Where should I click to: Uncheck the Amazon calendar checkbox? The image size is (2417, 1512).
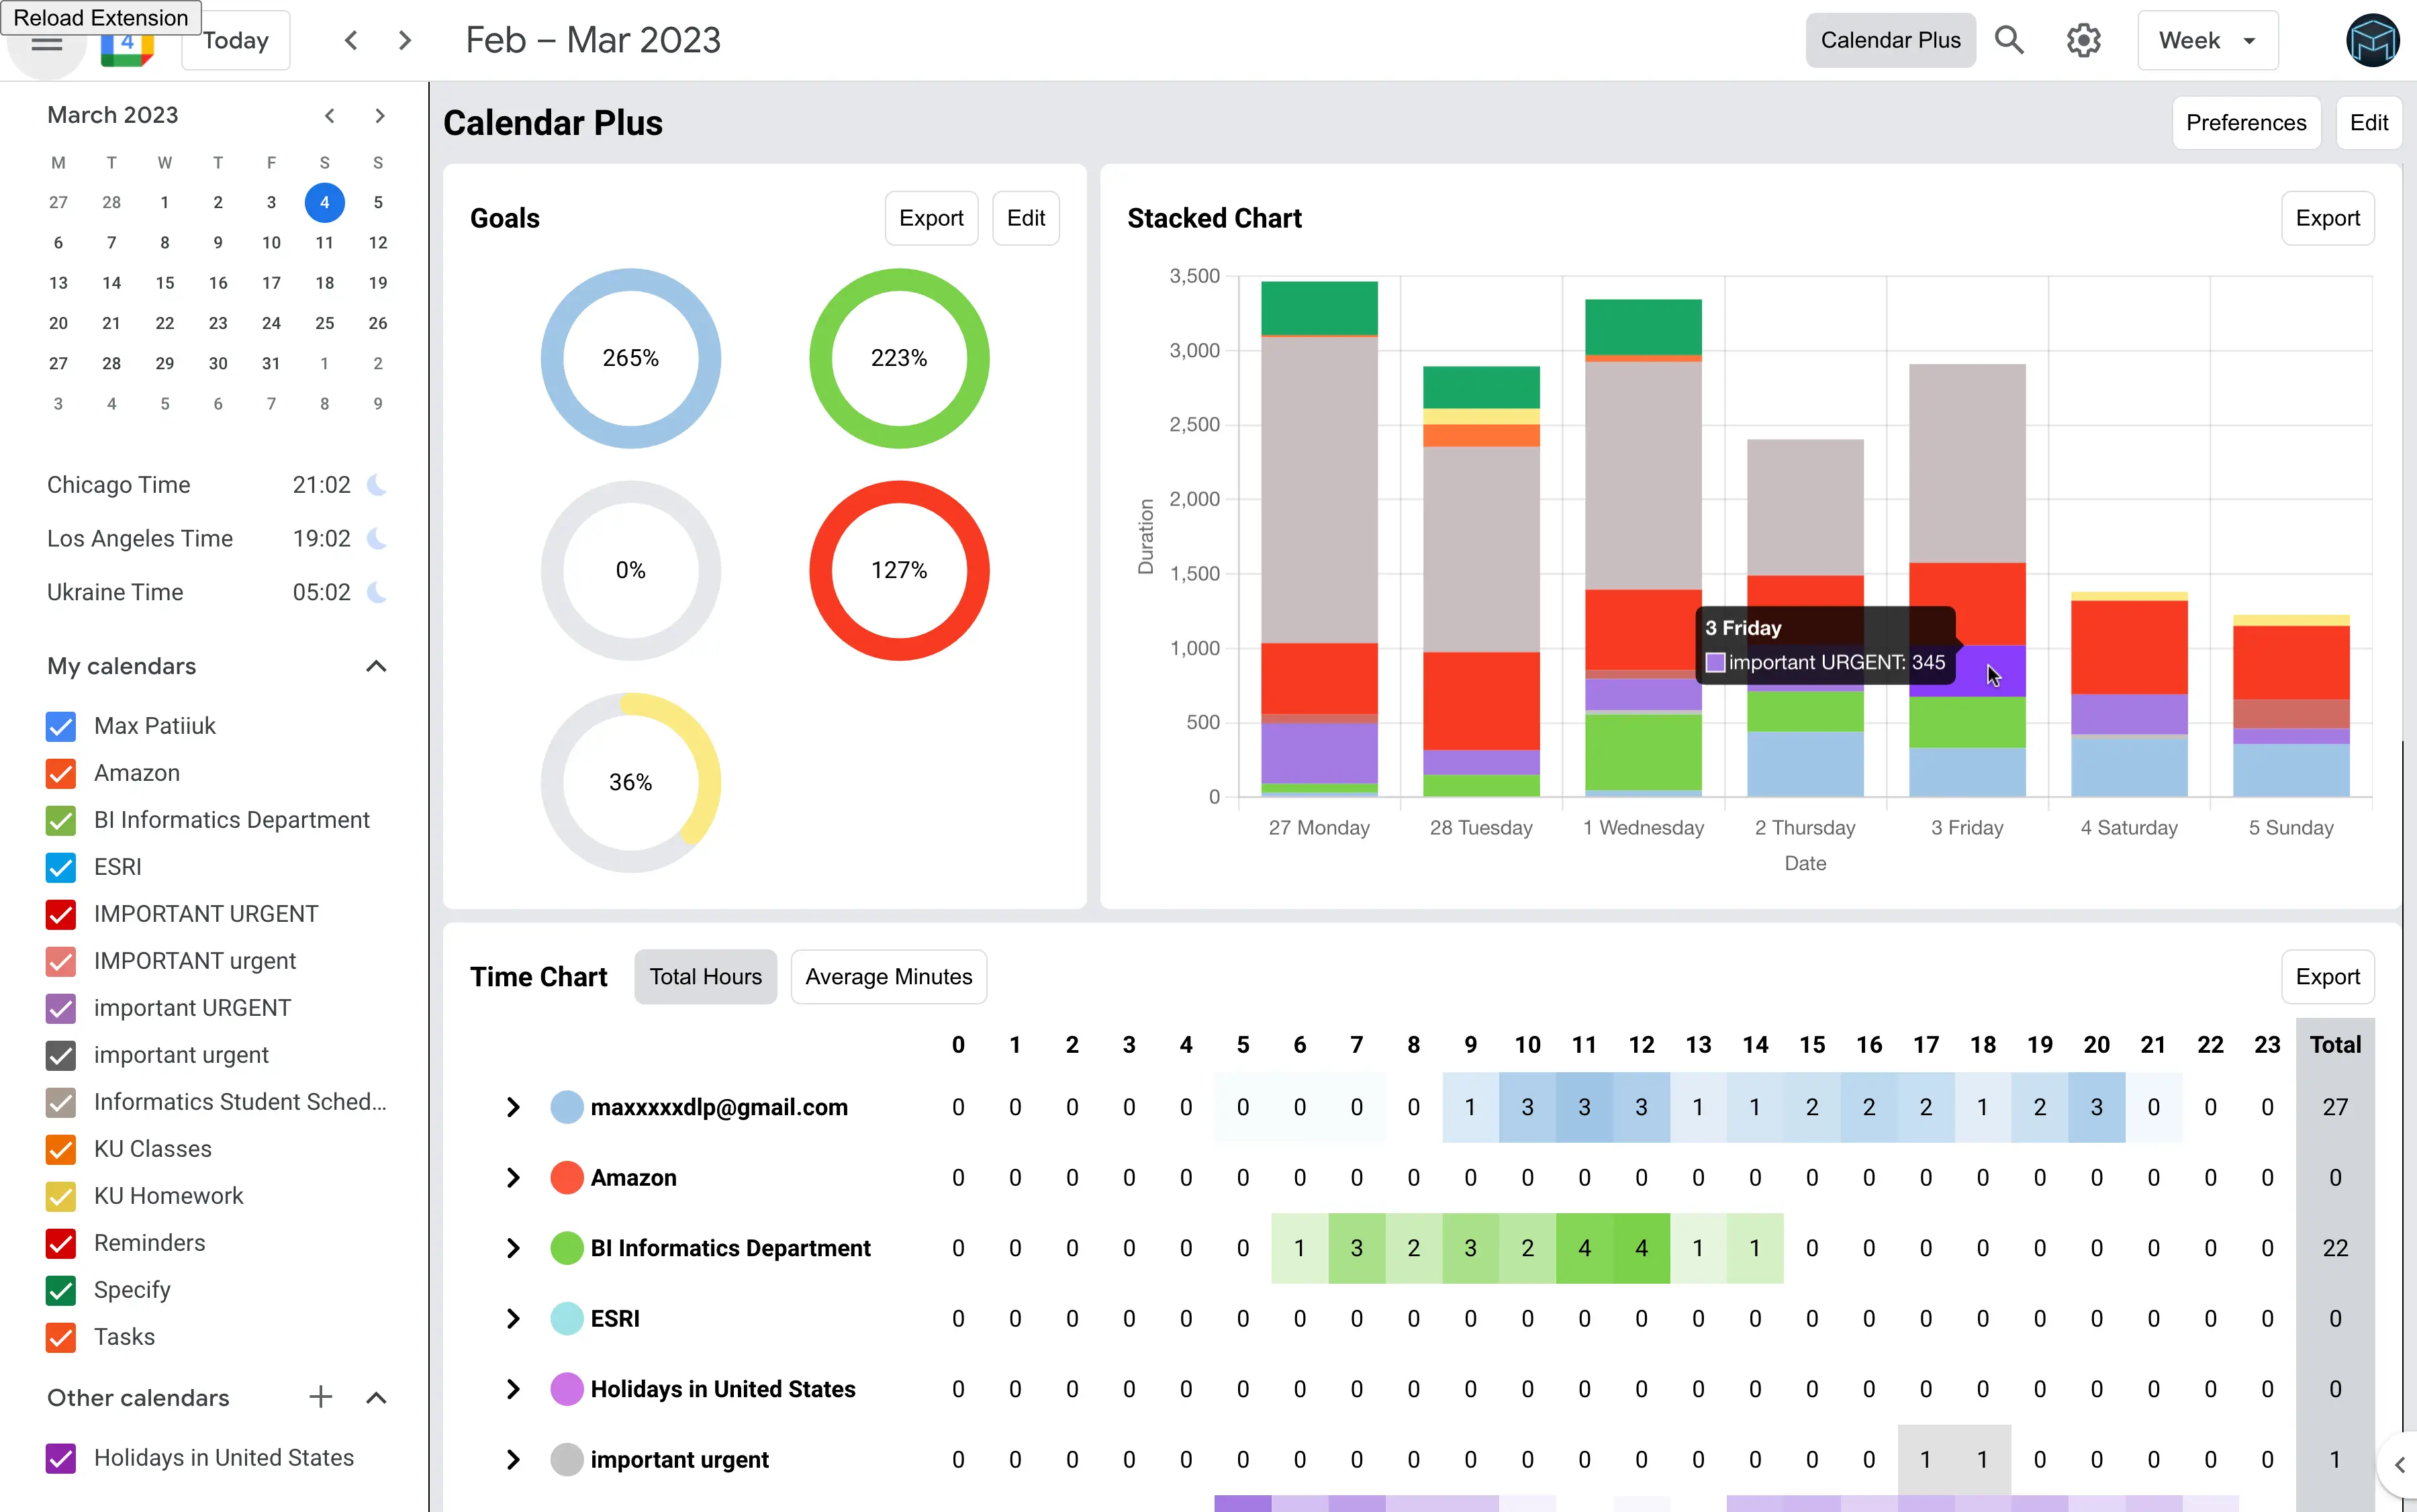[61, 773]
